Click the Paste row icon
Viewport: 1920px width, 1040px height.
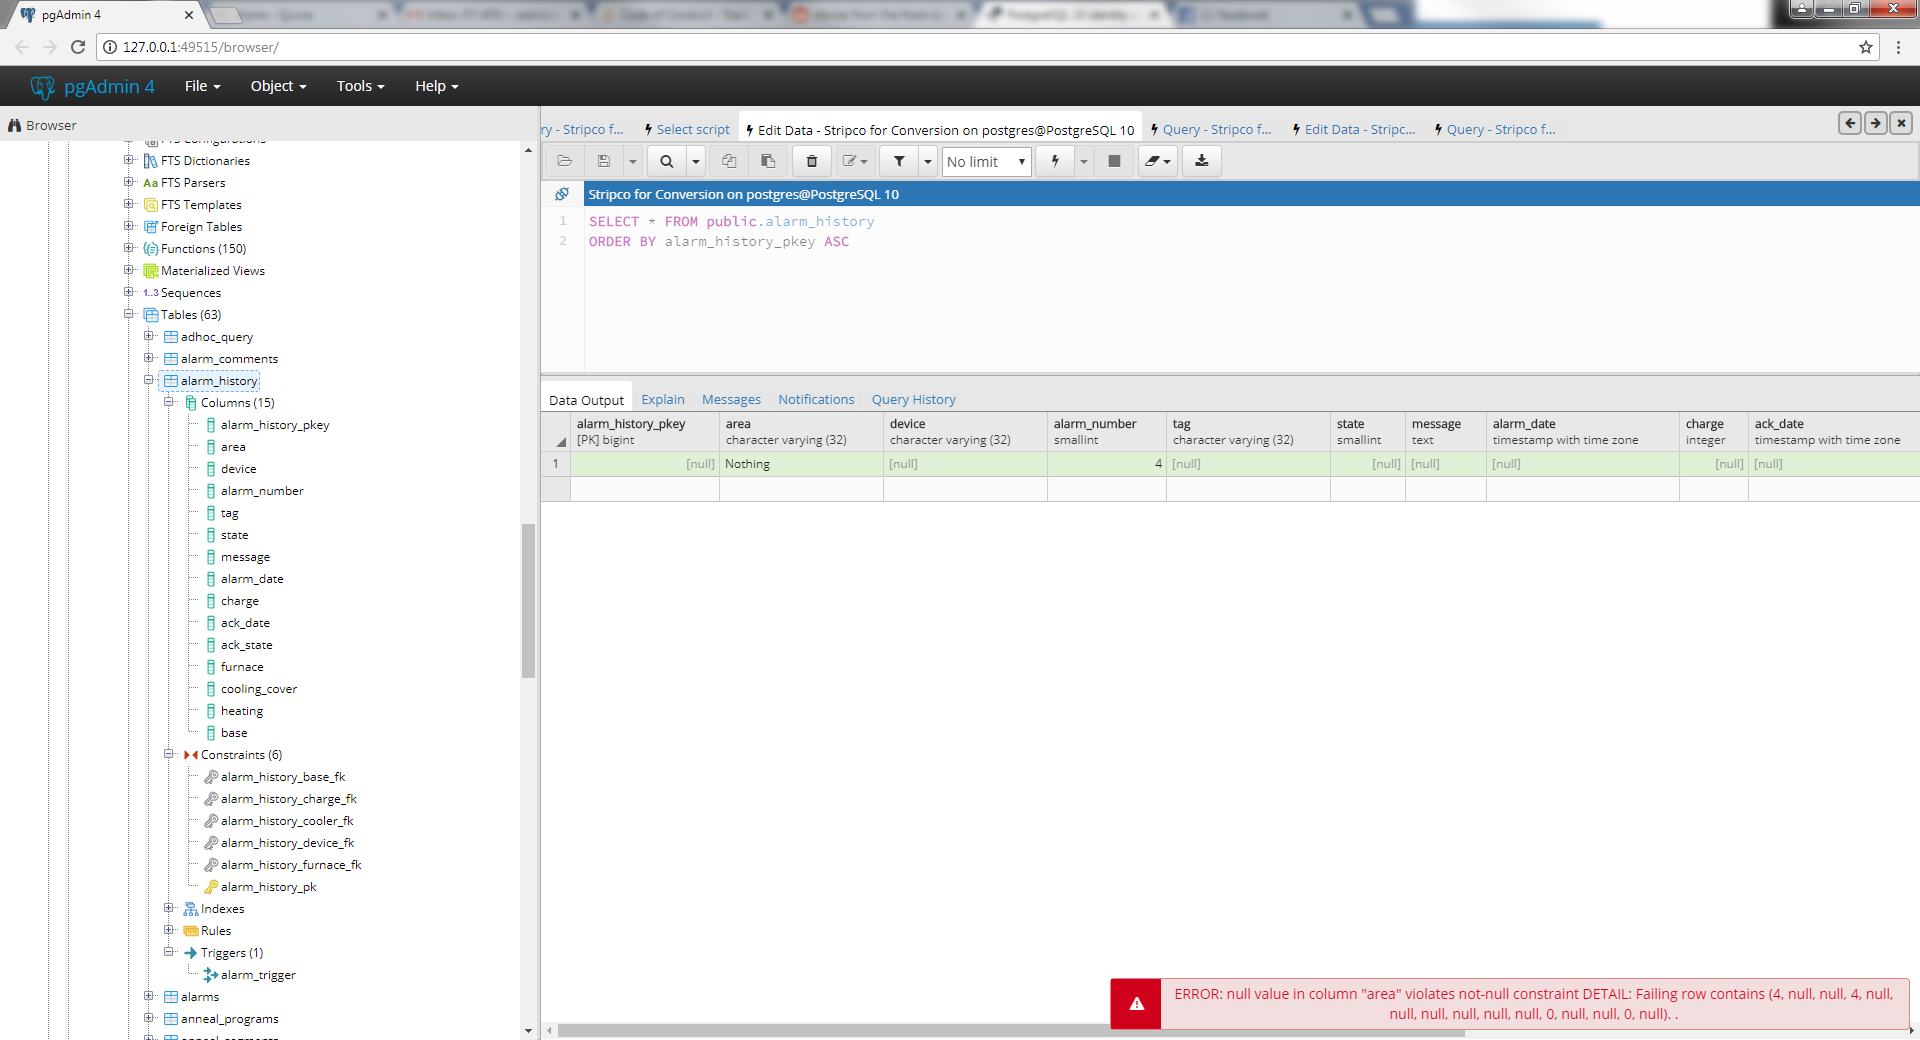click(768, 161)
